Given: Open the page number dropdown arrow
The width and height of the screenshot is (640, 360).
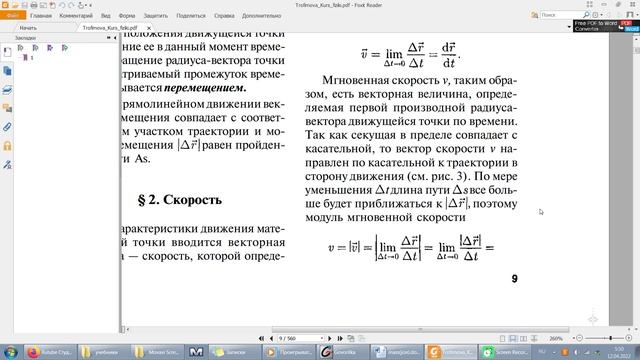Looking at the screenshot, I should coord(322,338).
